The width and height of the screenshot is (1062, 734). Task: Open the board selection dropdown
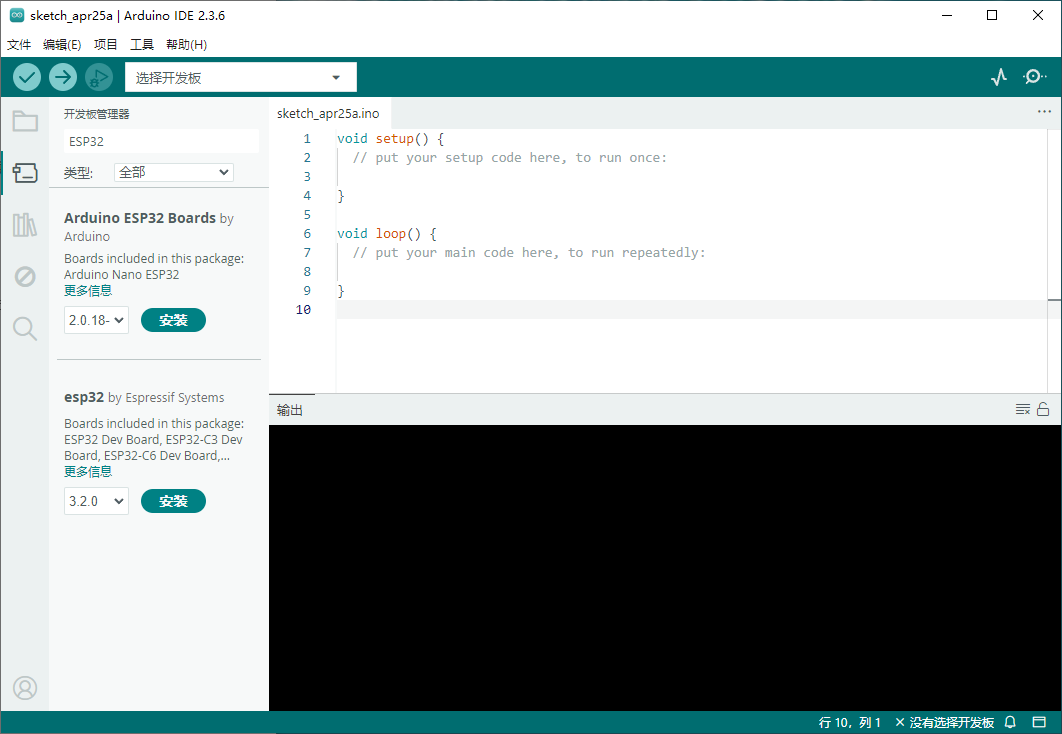240,77
